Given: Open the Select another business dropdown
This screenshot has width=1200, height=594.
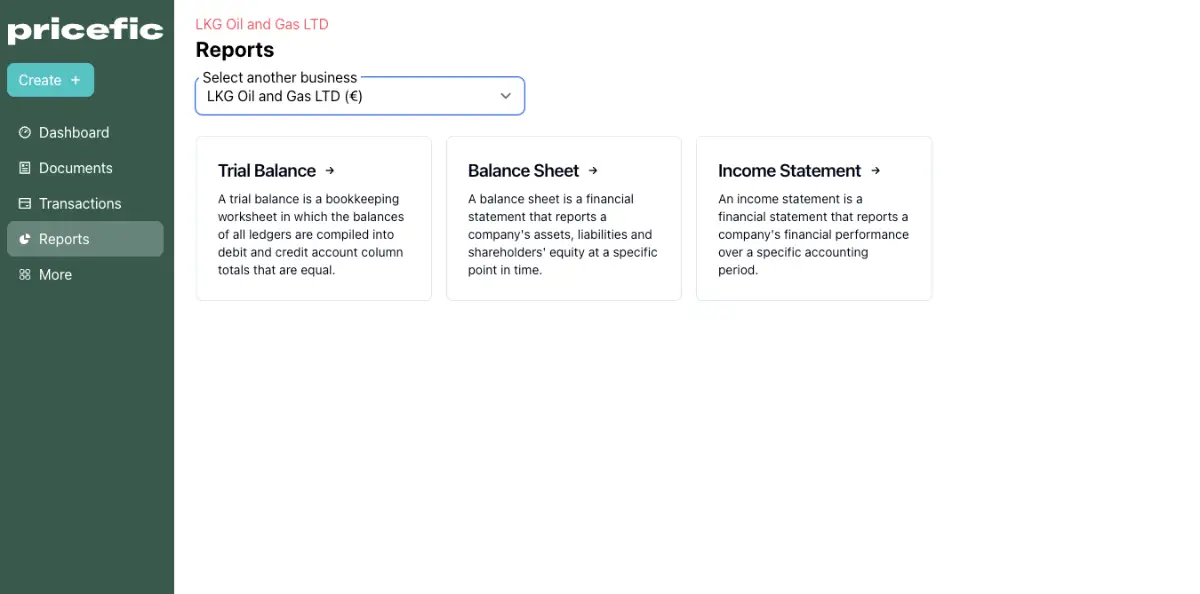Looking at the screenshot, I should point(360,96).
